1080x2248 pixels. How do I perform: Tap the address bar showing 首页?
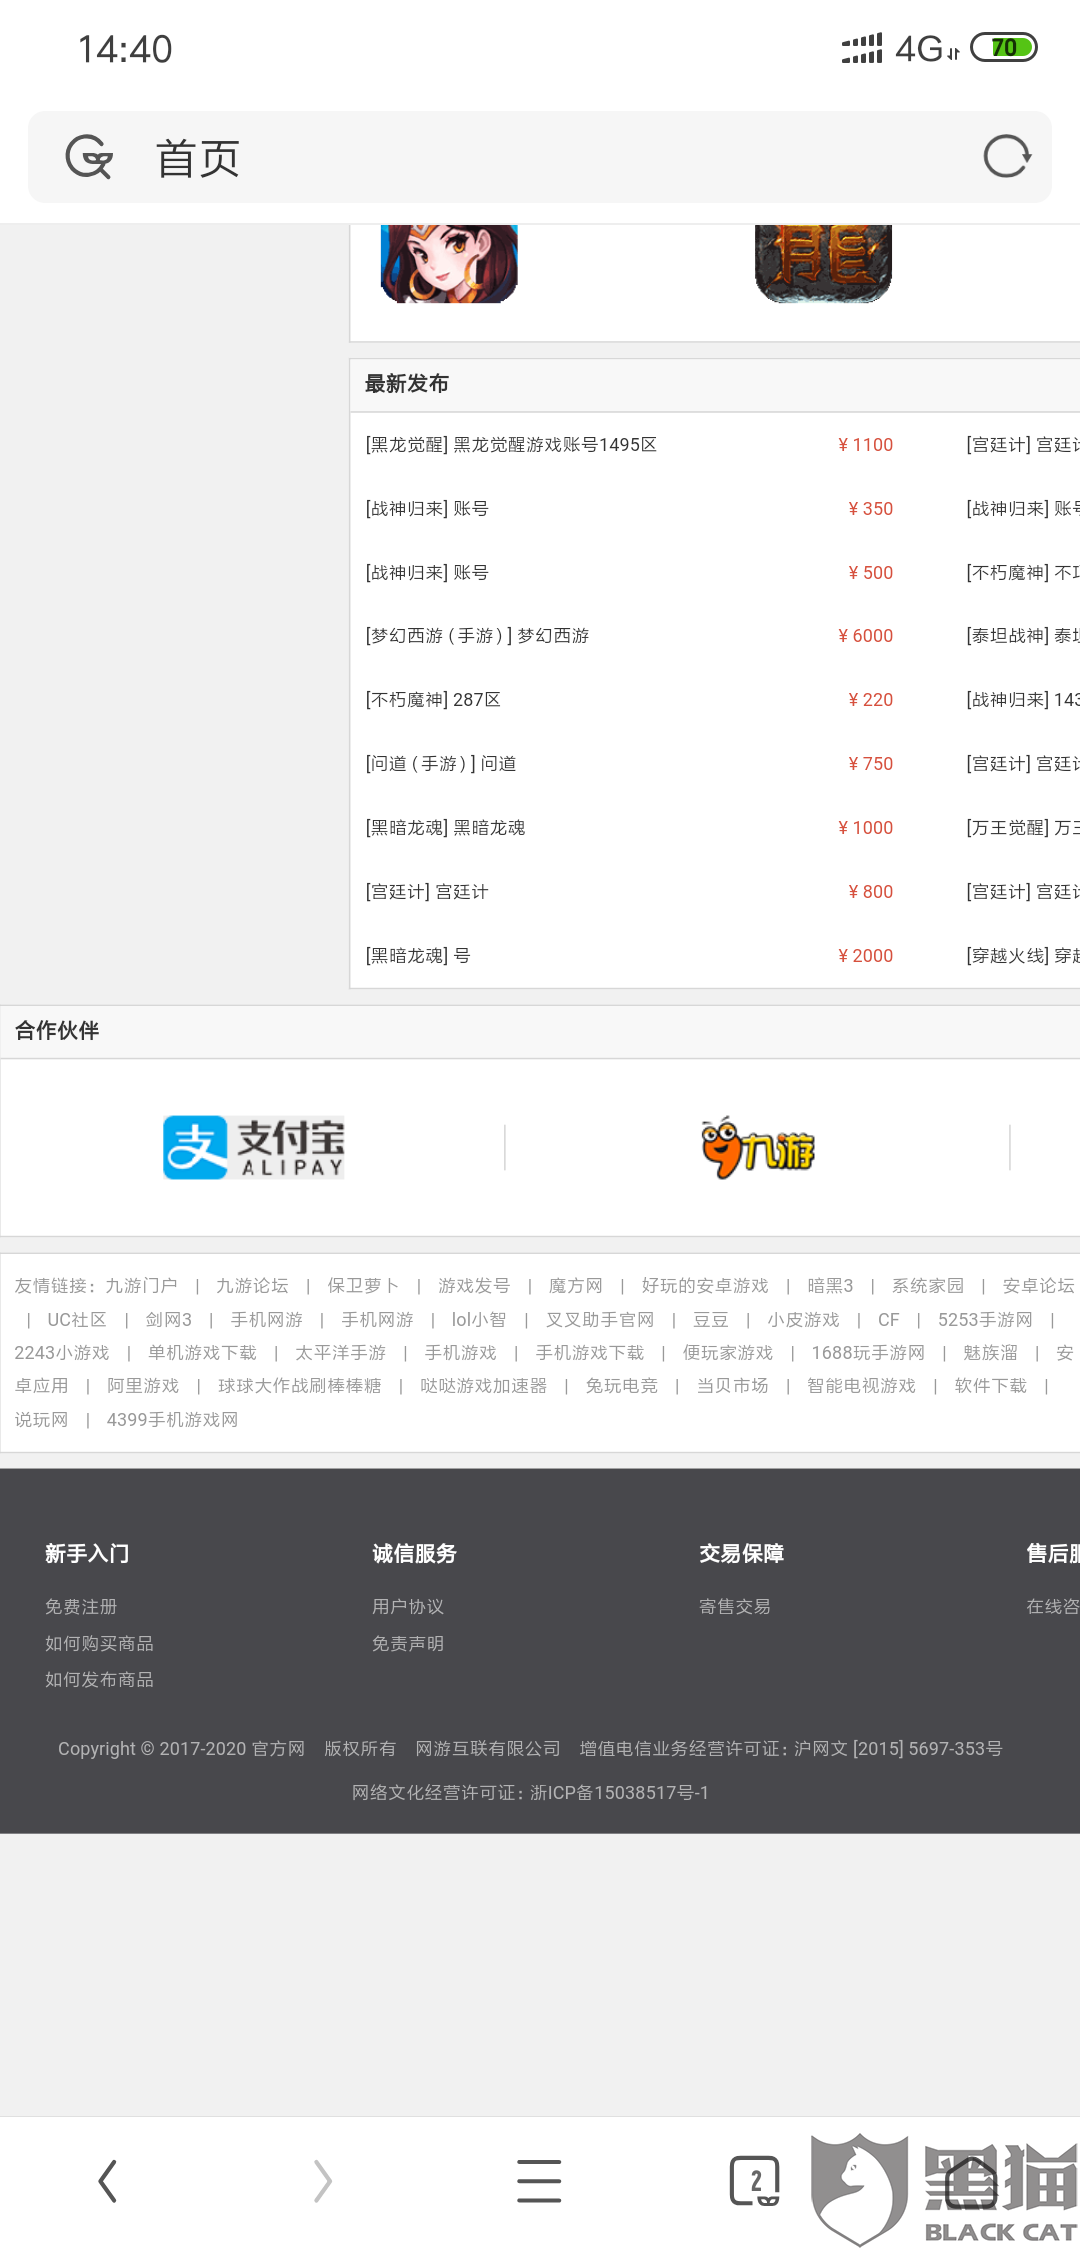(540, 158)
